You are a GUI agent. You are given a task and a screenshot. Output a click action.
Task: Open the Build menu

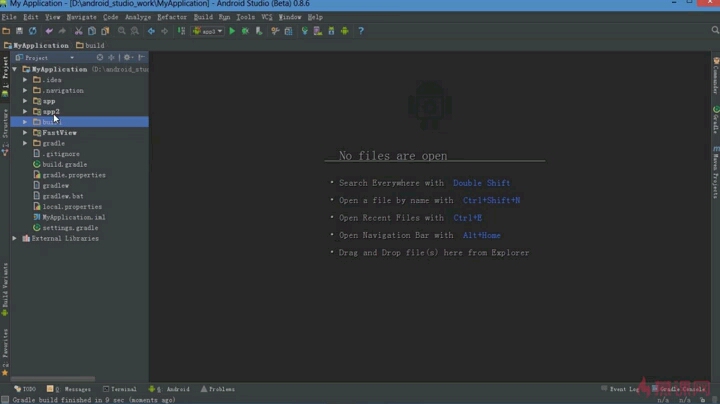(x=203, y=17)
